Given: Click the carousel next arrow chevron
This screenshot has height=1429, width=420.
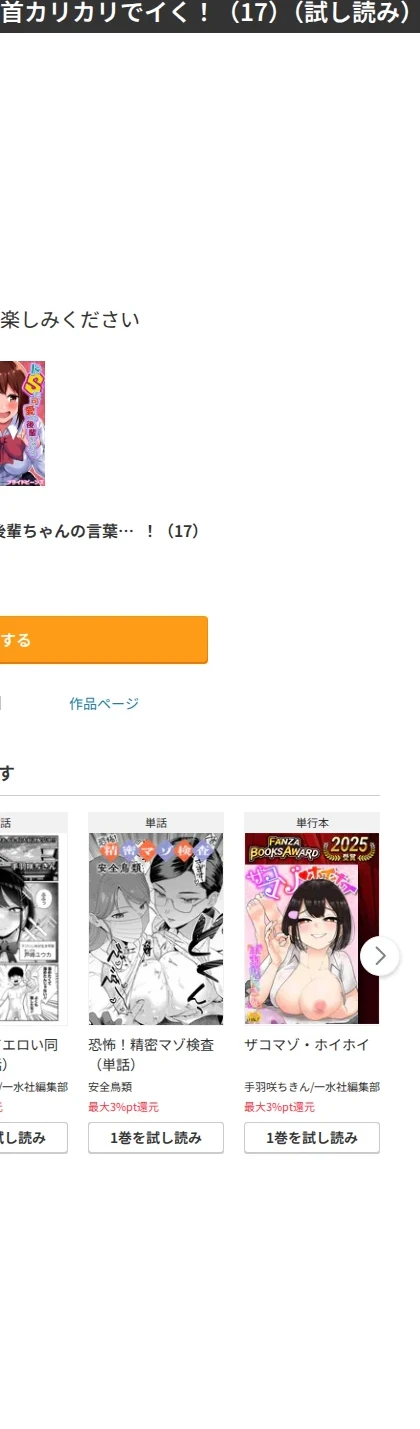Looking at the screenshot, I should (380, 956).
